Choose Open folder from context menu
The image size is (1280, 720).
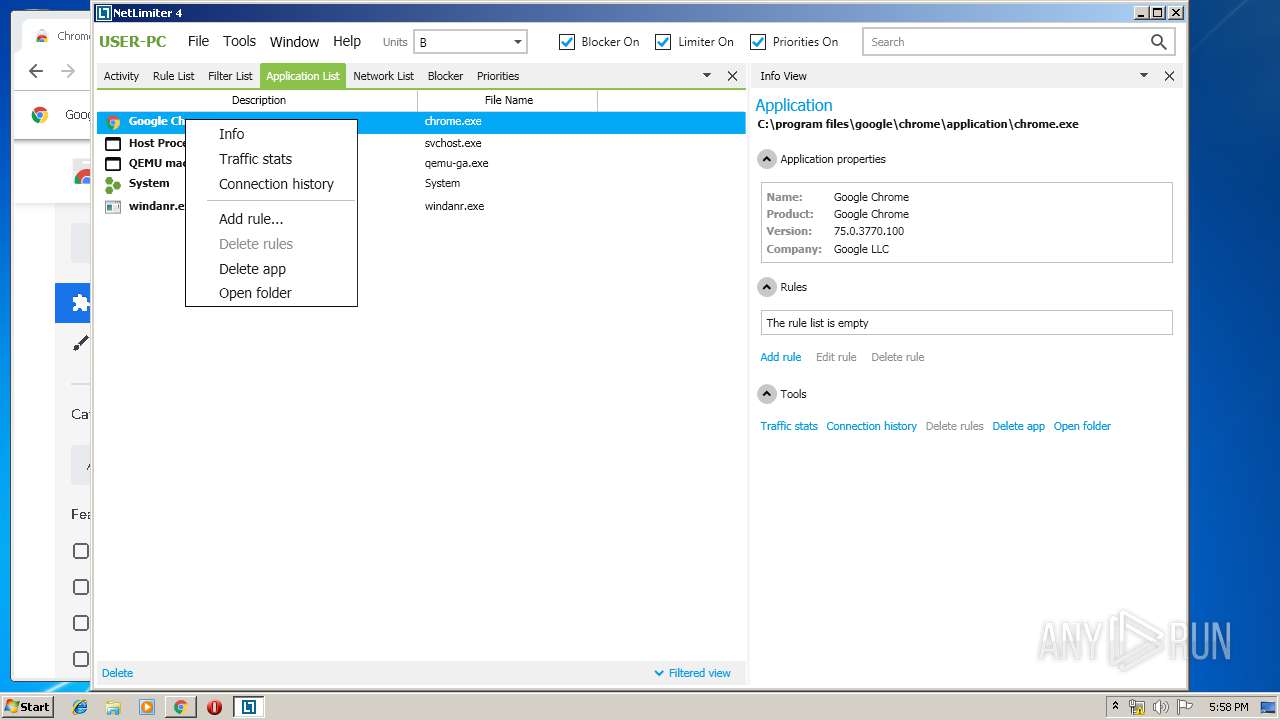tap(255, 293)
